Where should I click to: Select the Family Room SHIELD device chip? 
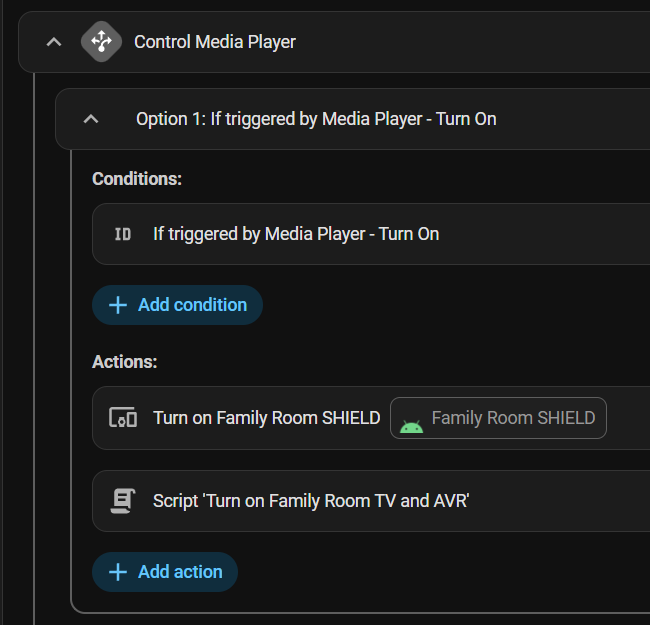coord(498,418)
